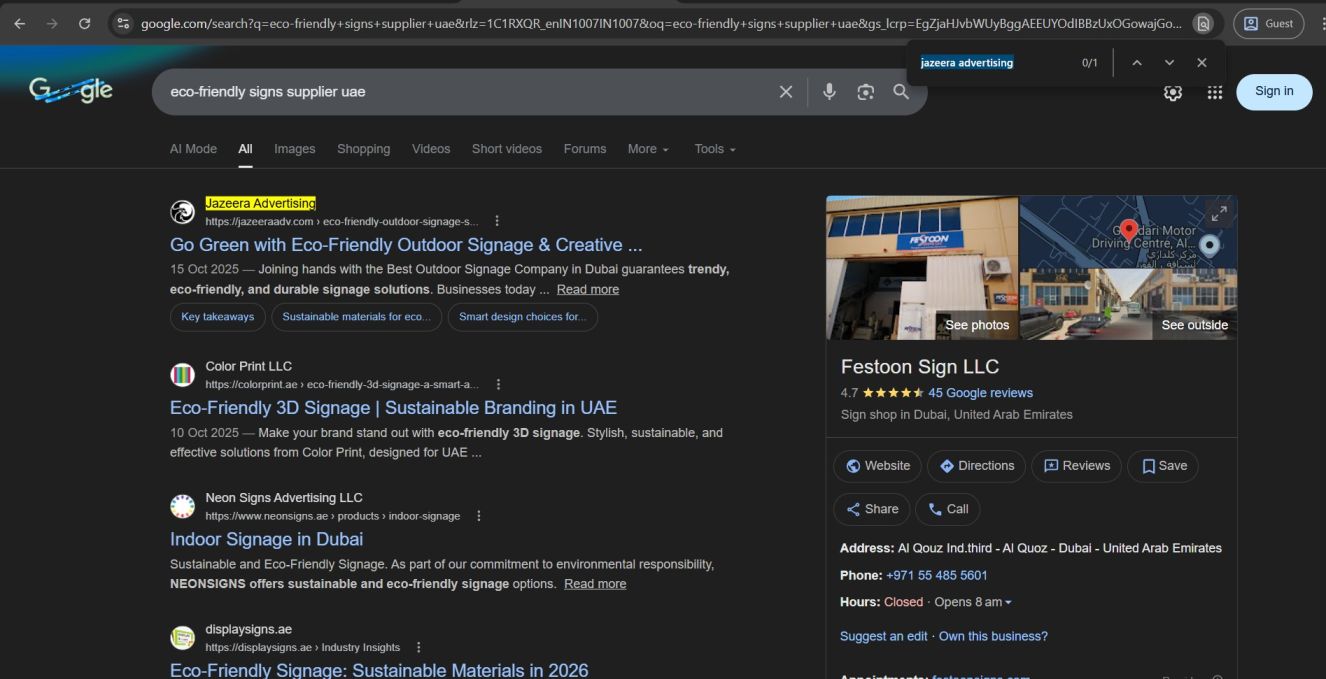Go to previous find-in-page match

coord(1136,63)
